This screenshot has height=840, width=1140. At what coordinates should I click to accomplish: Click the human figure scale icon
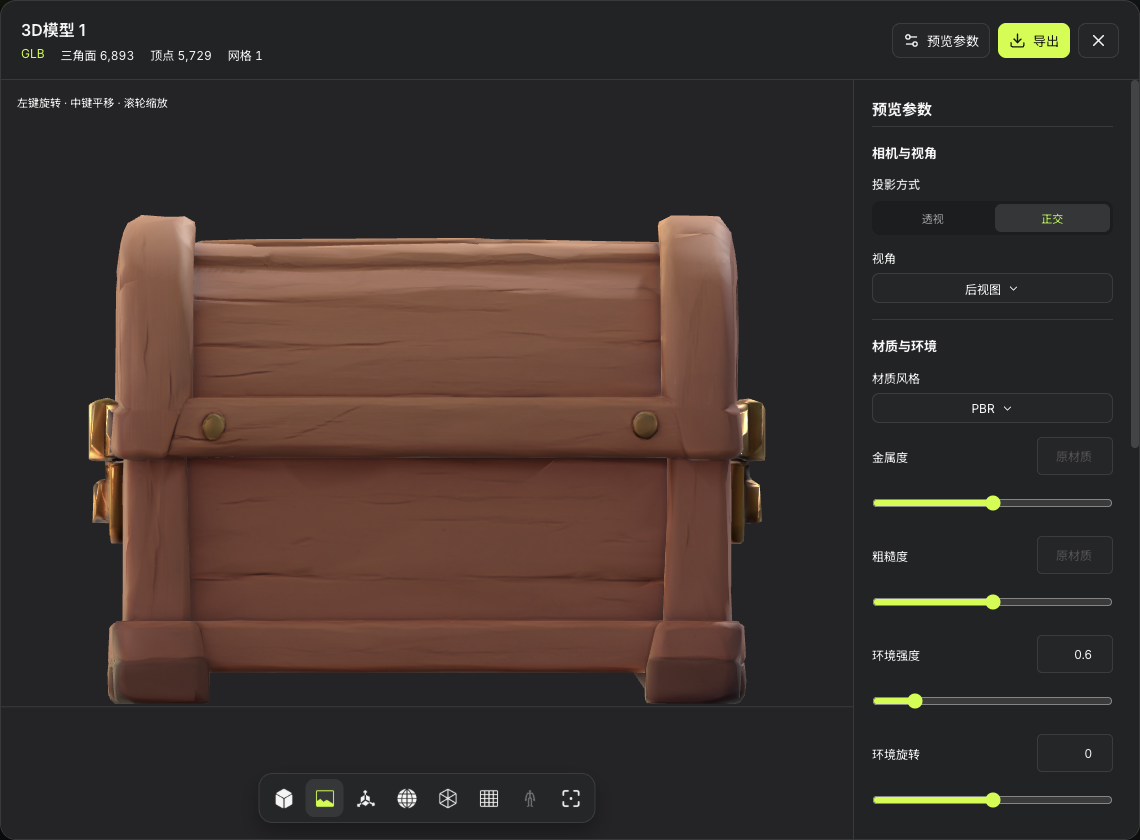coord(530,799)
